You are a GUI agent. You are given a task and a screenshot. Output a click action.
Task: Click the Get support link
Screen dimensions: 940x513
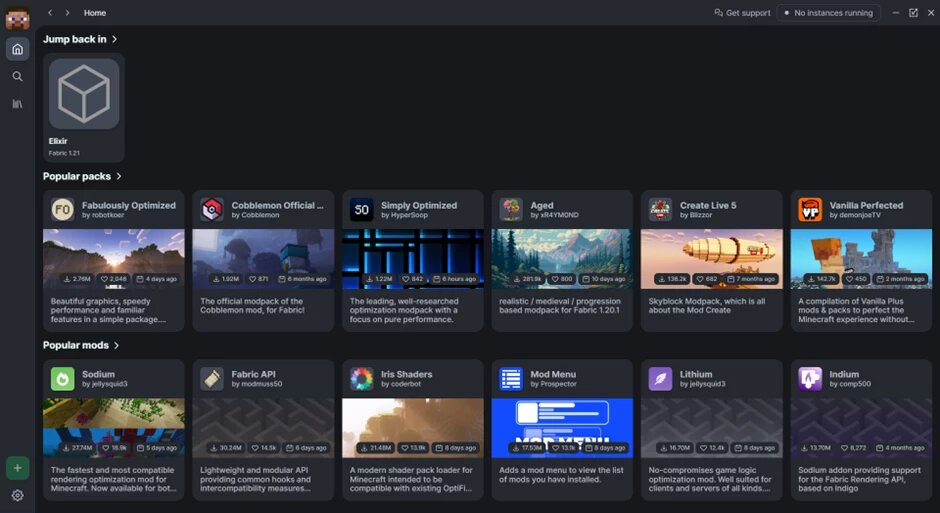point(742,13)
